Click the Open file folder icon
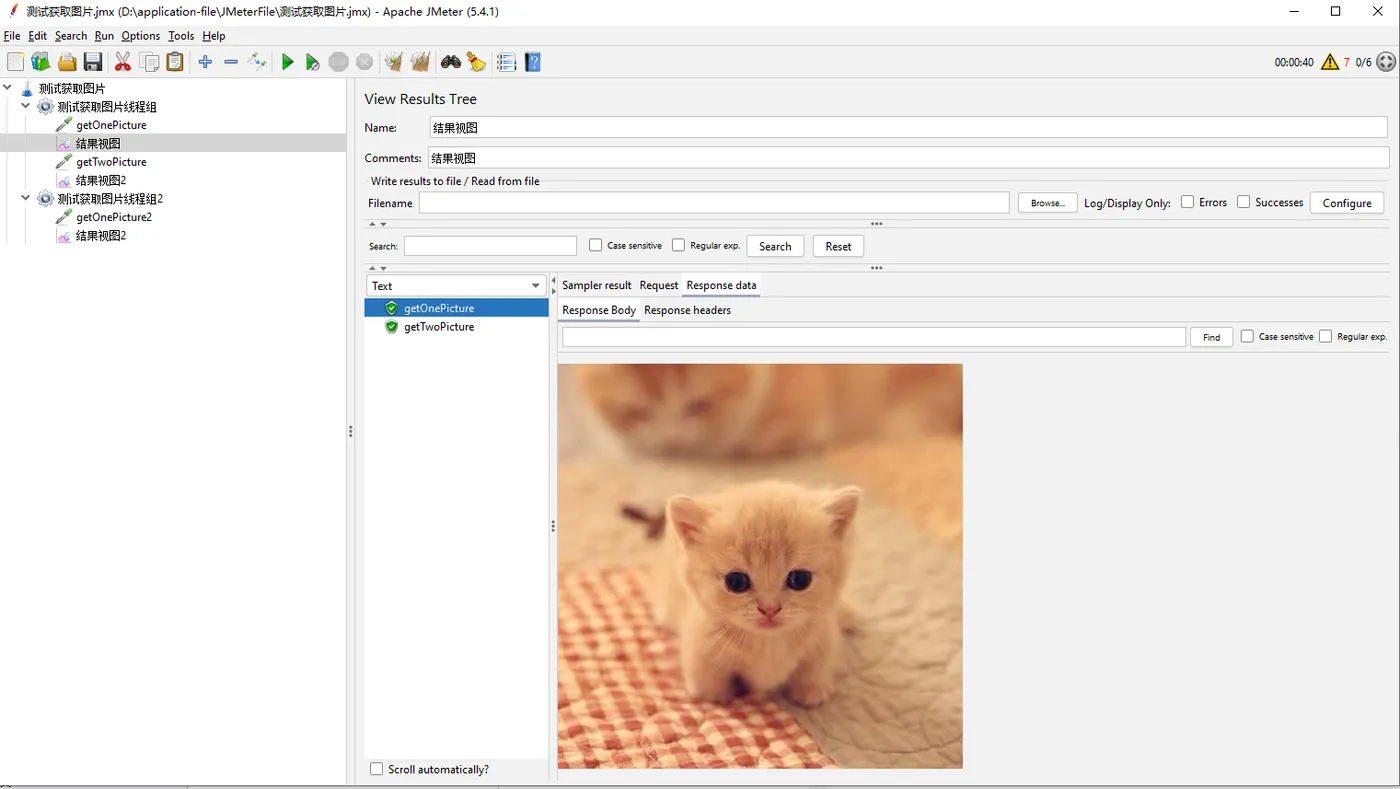This screenshot has width=1400, height=789. (67, 62)
